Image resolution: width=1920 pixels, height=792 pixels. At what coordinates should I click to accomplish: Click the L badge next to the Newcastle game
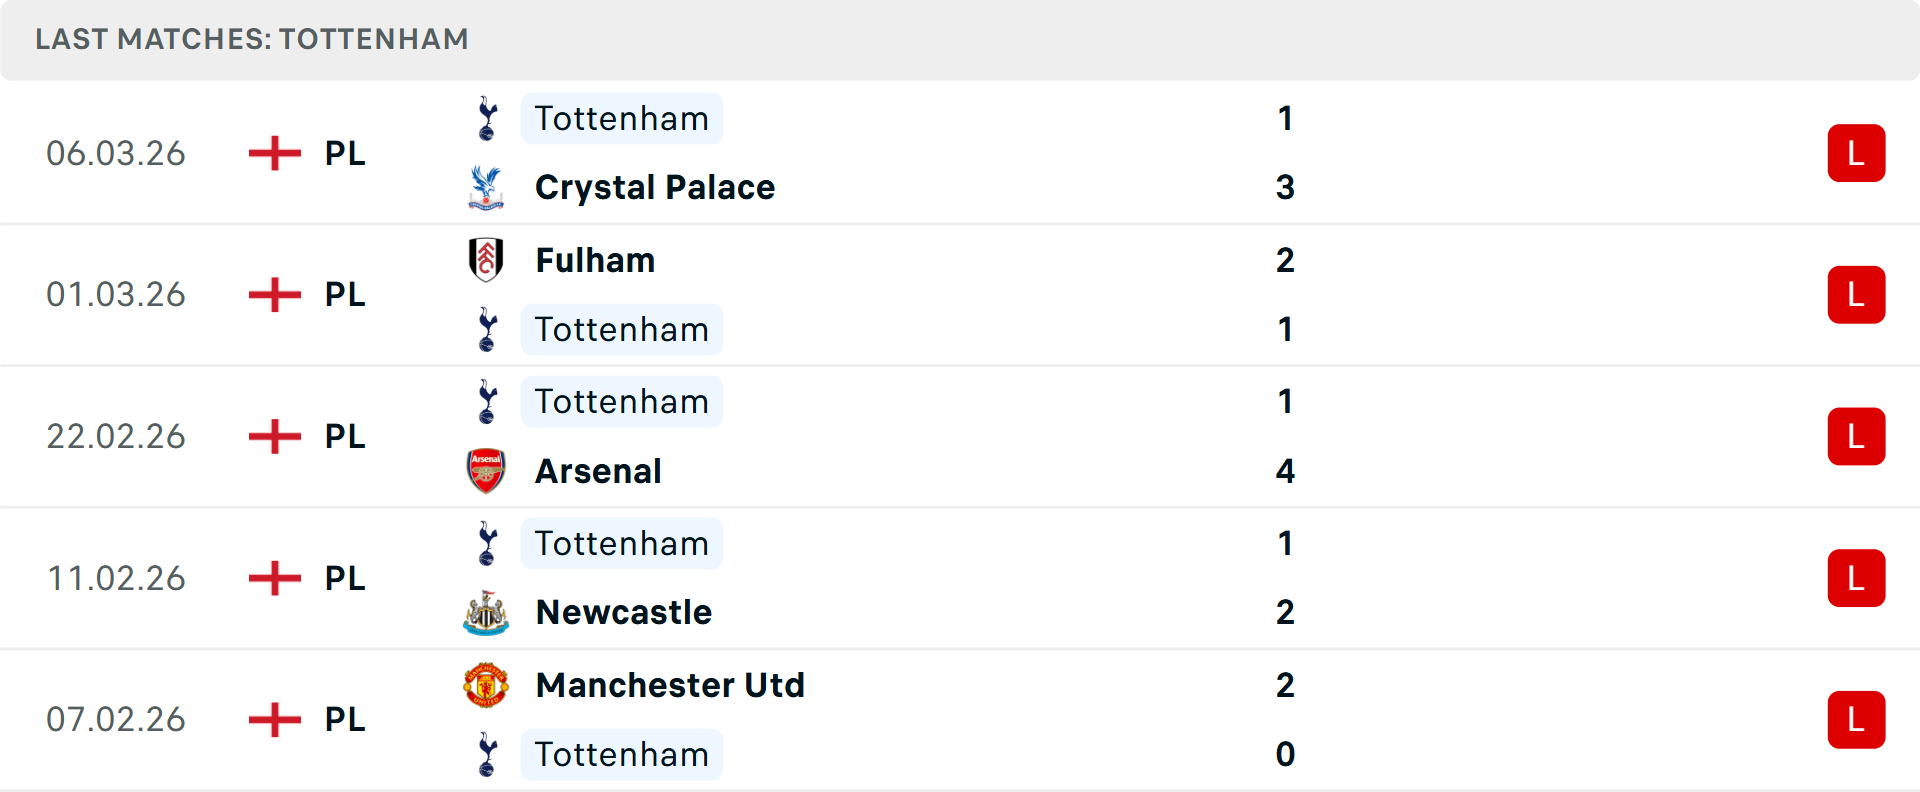[1856, 578]
